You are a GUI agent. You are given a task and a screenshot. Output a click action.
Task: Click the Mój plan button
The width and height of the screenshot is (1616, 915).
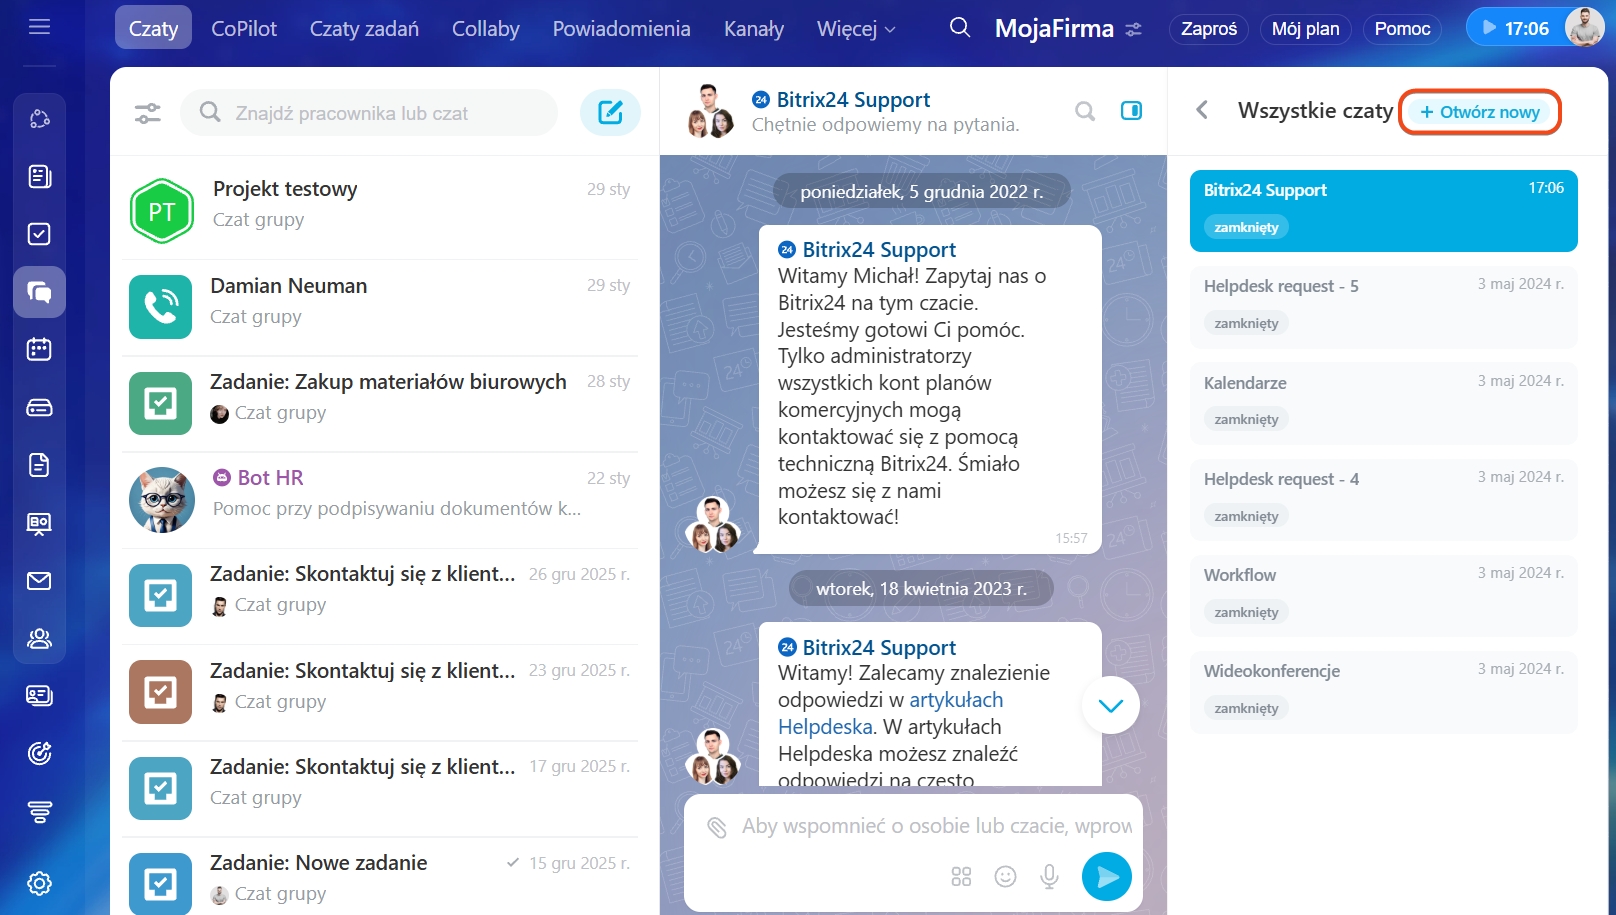[1305, 28]
